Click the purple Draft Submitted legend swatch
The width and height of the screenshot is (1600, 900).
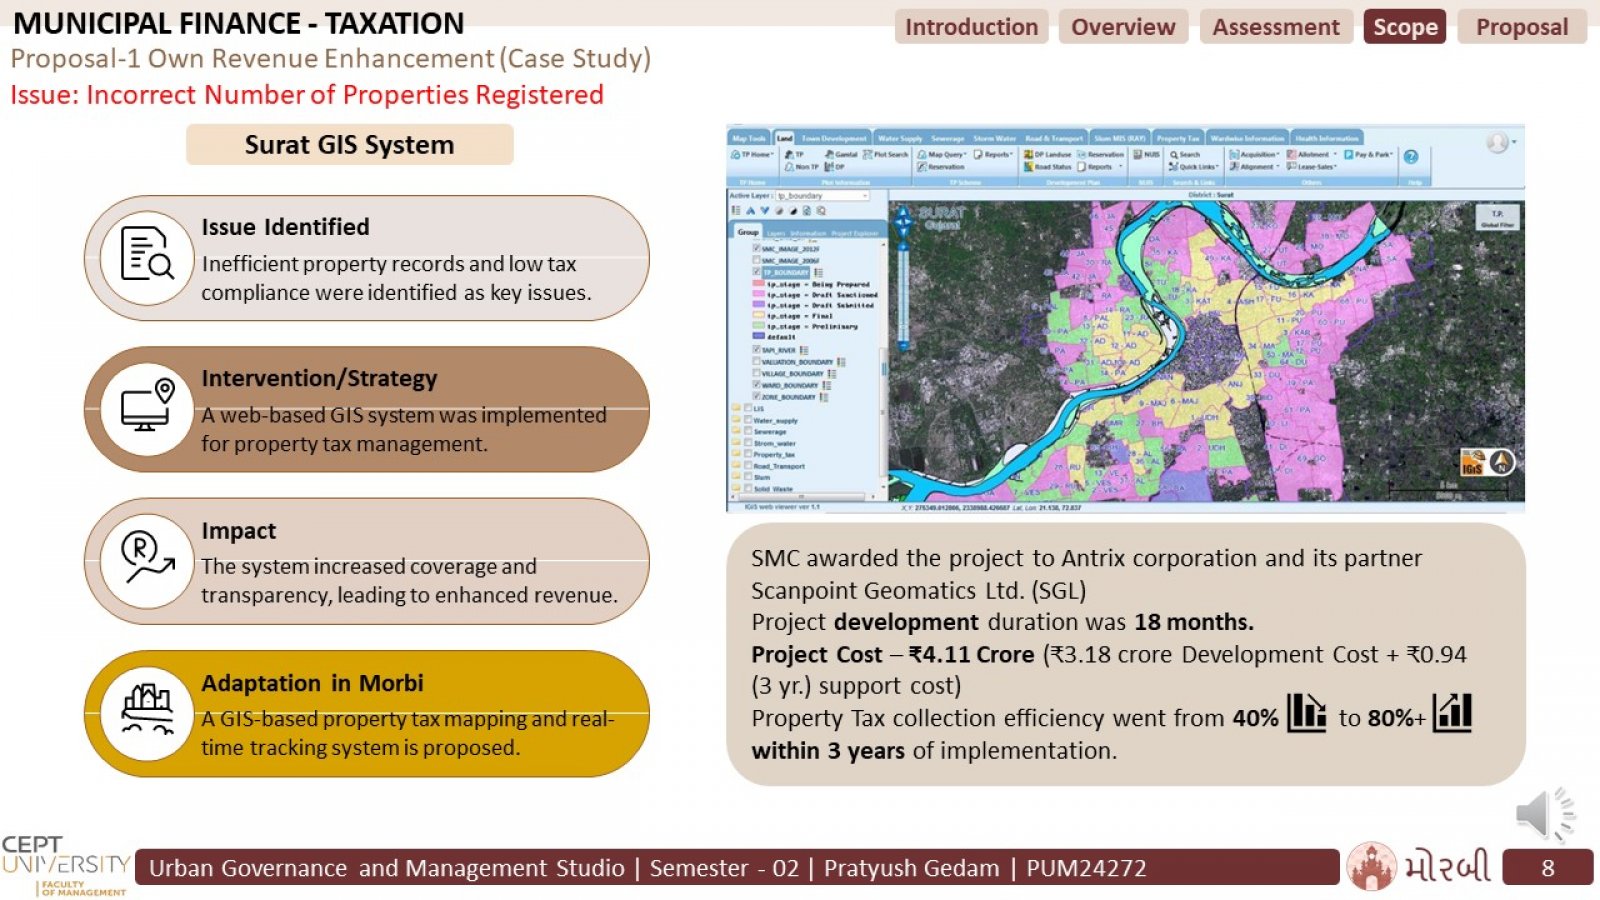pyautogui.click(x=758, y=304)
